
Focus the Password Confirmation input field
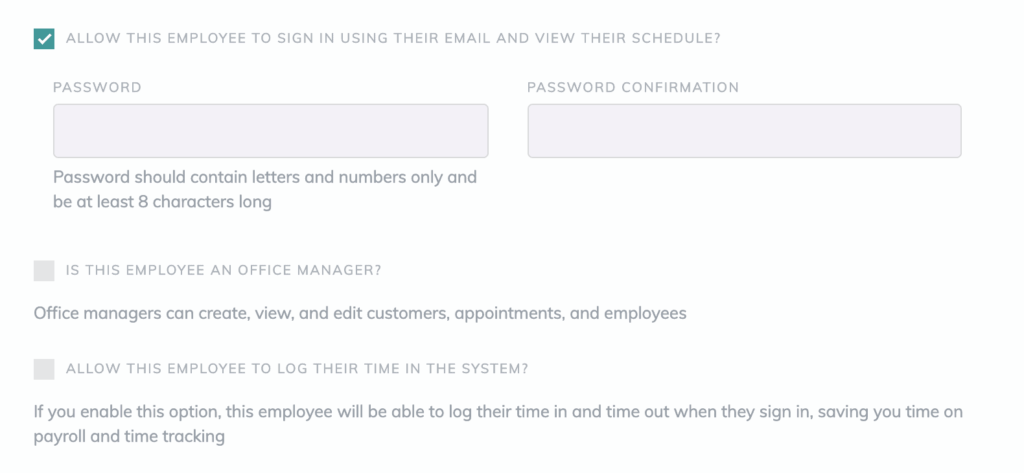744,131
